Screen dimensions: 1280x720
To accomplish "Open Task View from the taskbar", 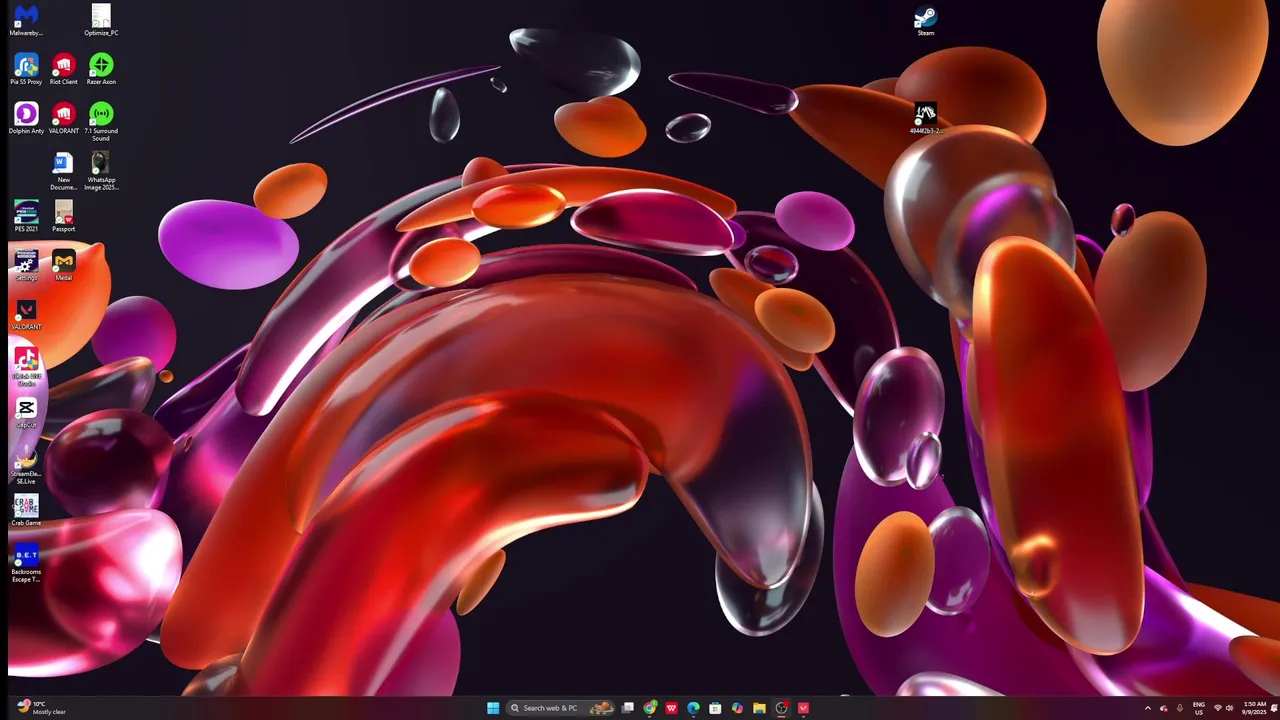I will pos(628,708).
